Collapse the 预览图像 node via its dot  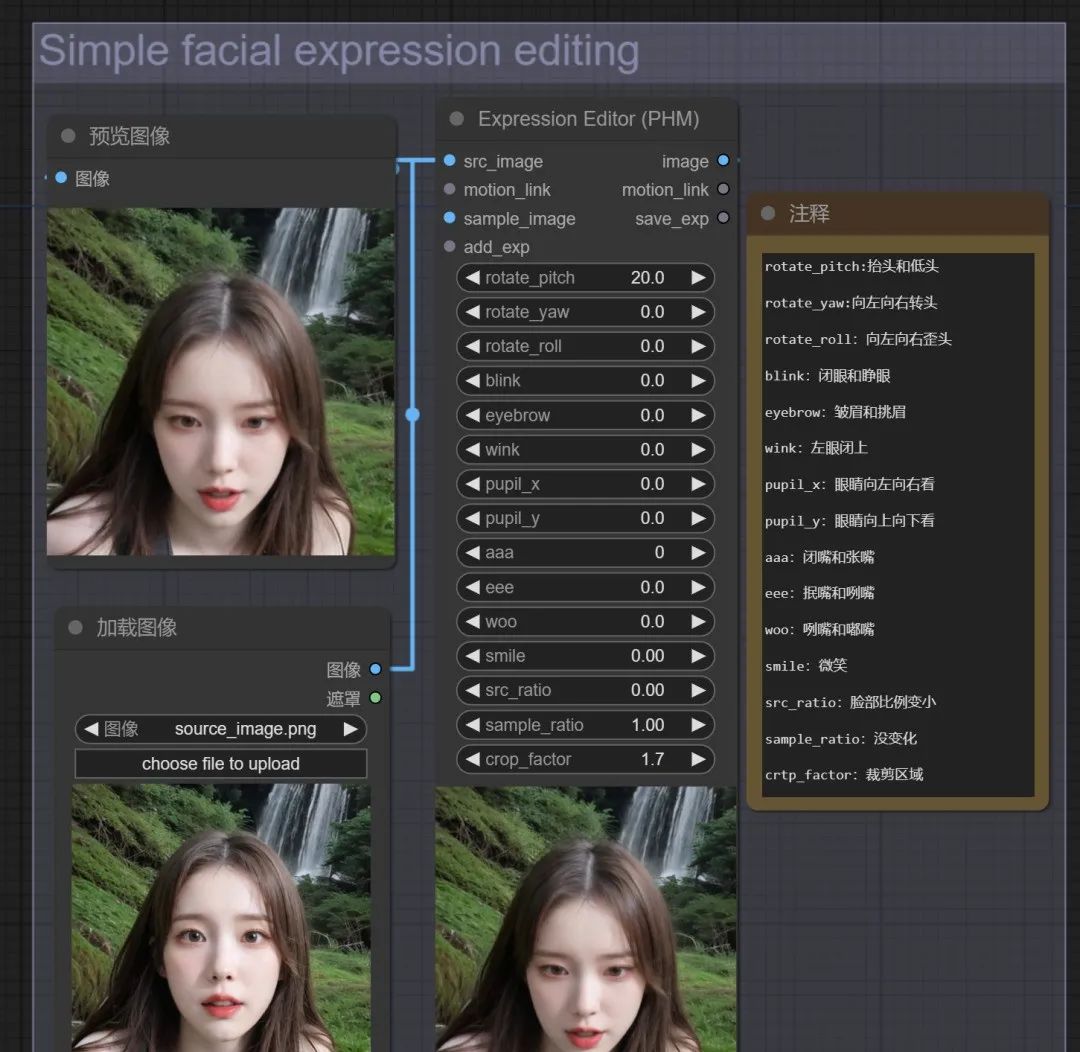tap(68, 136)
